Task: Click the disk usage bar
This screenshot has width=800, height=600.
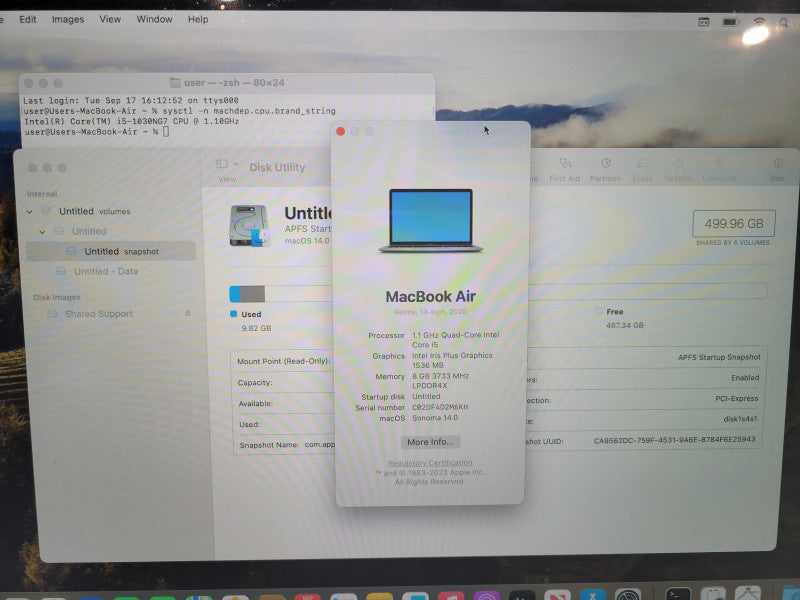Action: pos(498,293)
